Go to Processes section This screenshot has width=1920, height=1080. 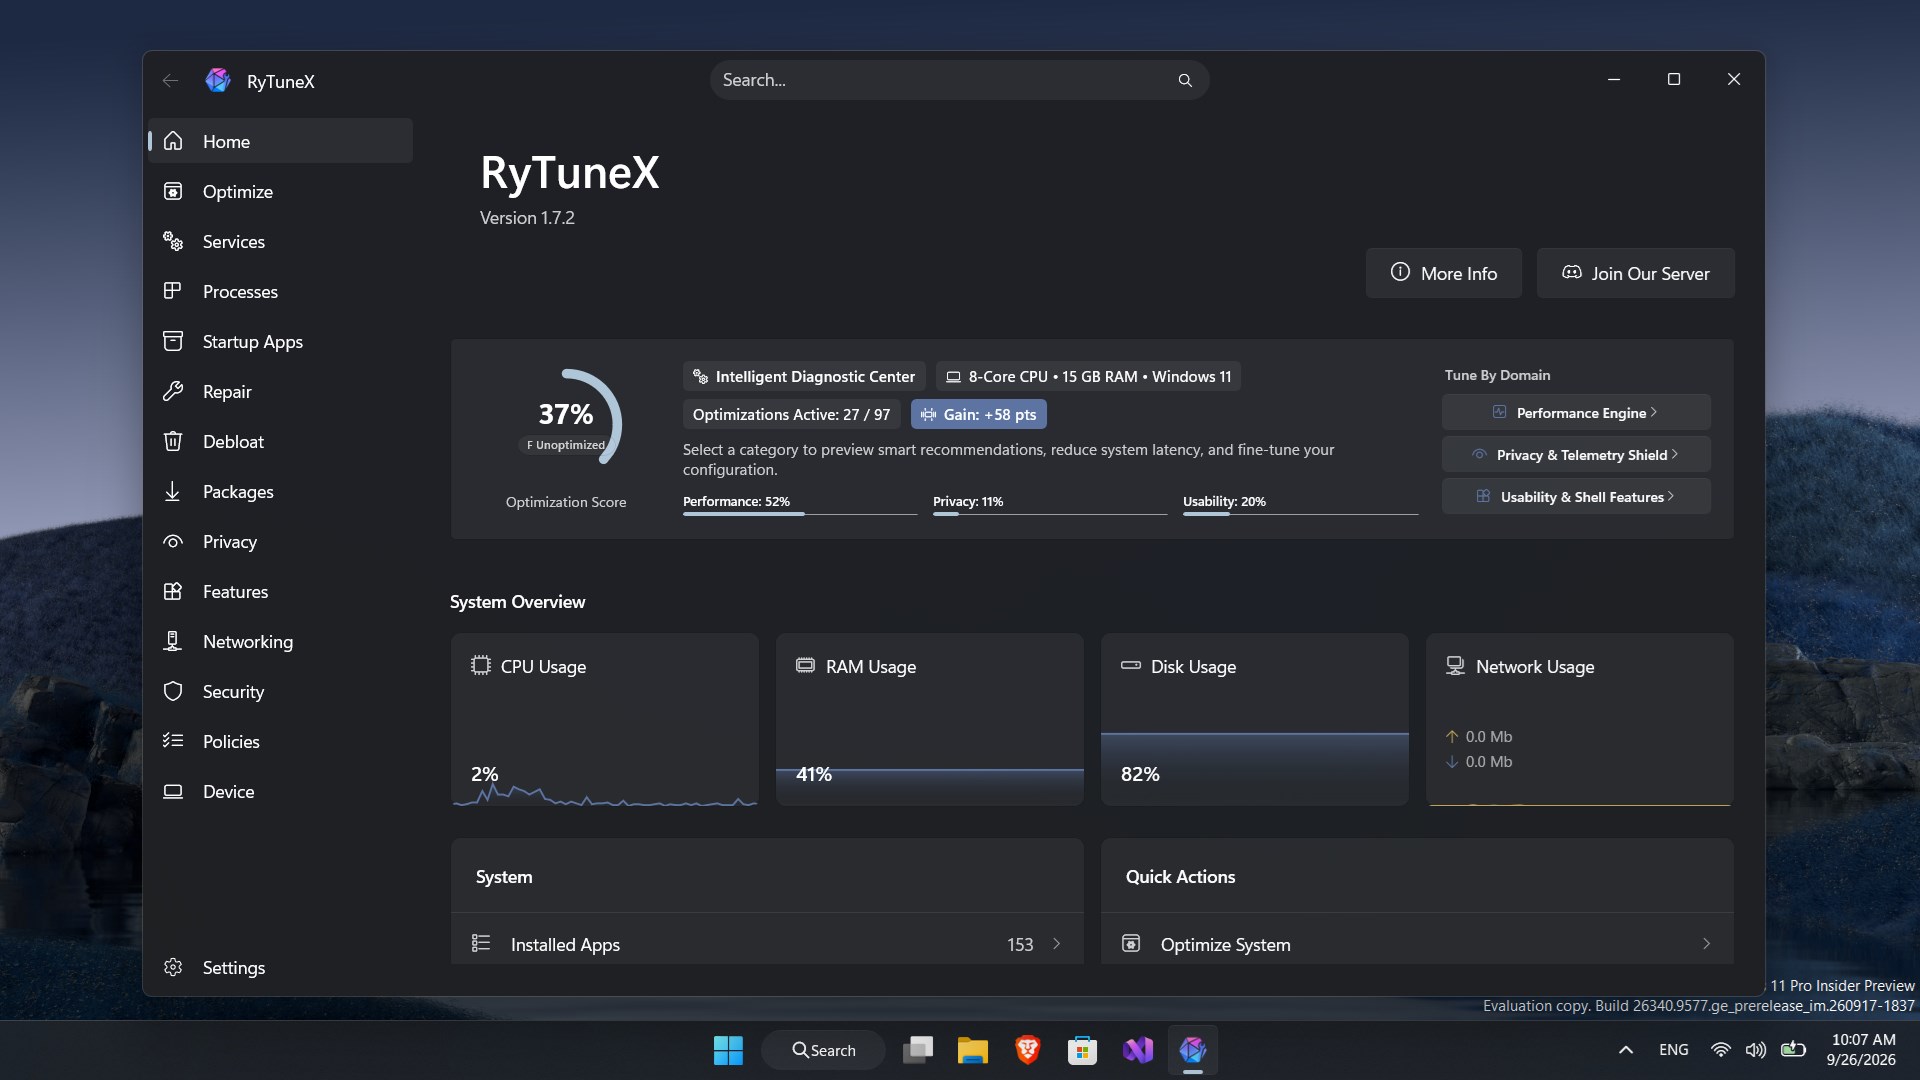pos(280,291)
